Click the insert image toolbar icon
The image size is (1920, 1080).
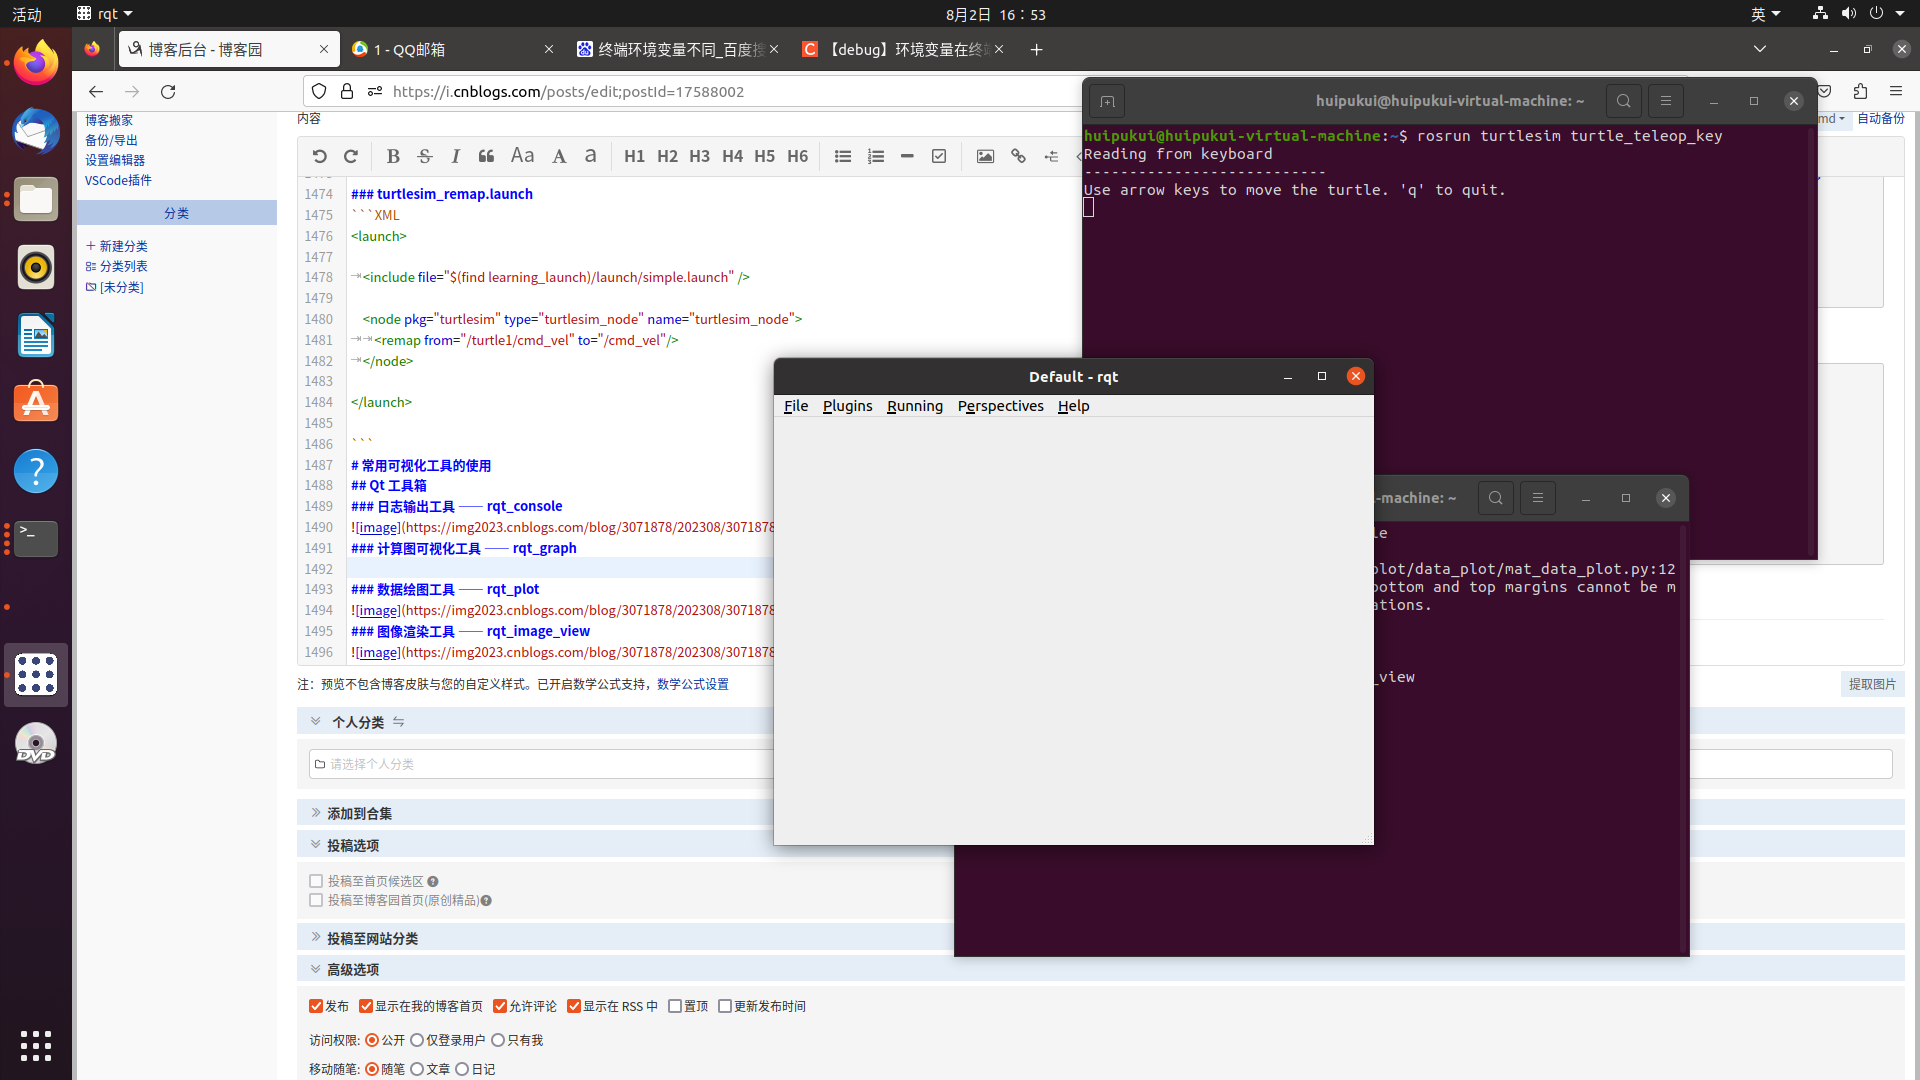pos(985,156)
